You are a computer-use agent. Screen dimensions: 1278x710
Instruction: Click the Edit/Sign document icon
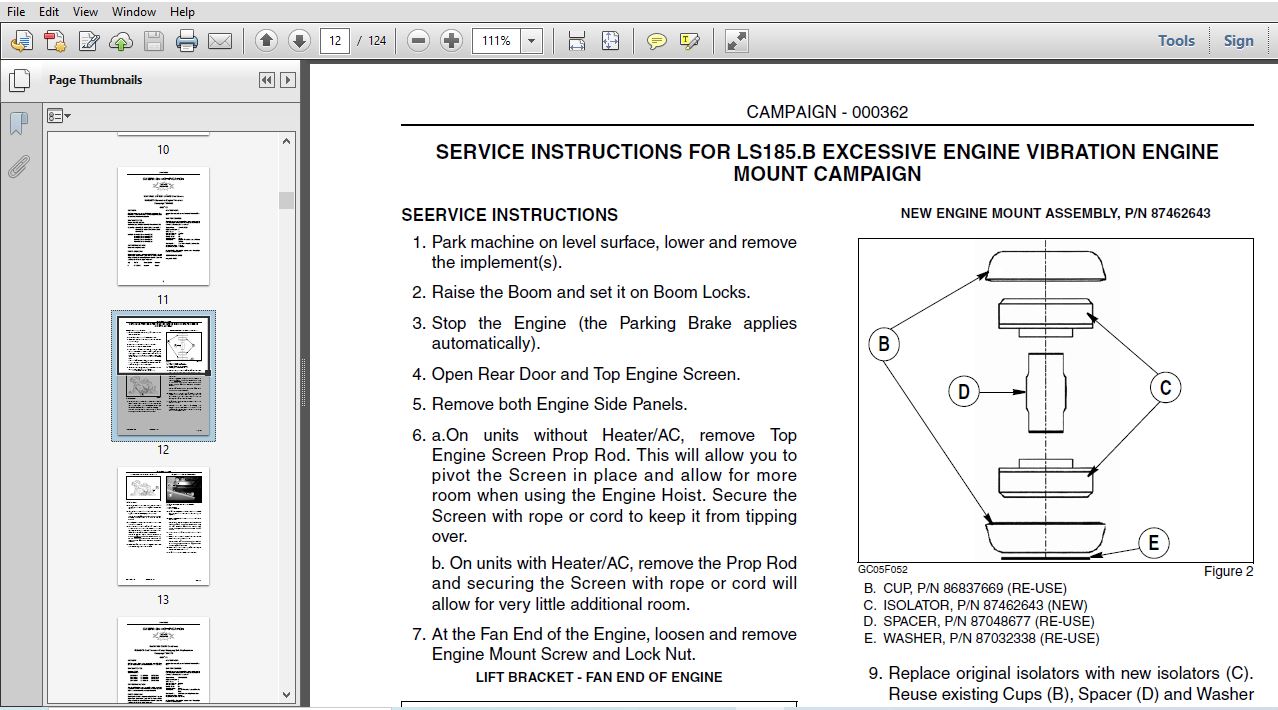click(x=88, y=41)
